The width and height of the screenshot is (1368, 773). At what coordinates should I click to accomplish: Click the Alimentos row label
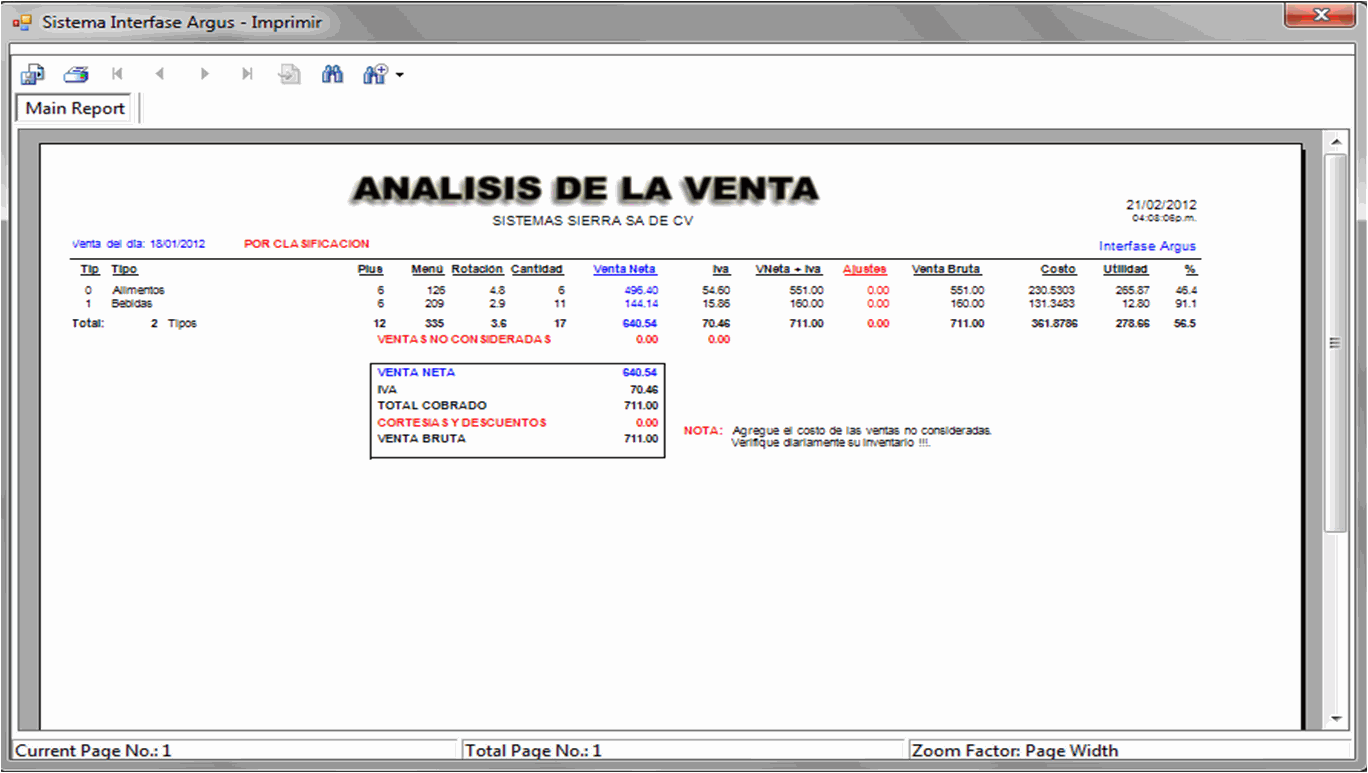click(x=138, y=290)
